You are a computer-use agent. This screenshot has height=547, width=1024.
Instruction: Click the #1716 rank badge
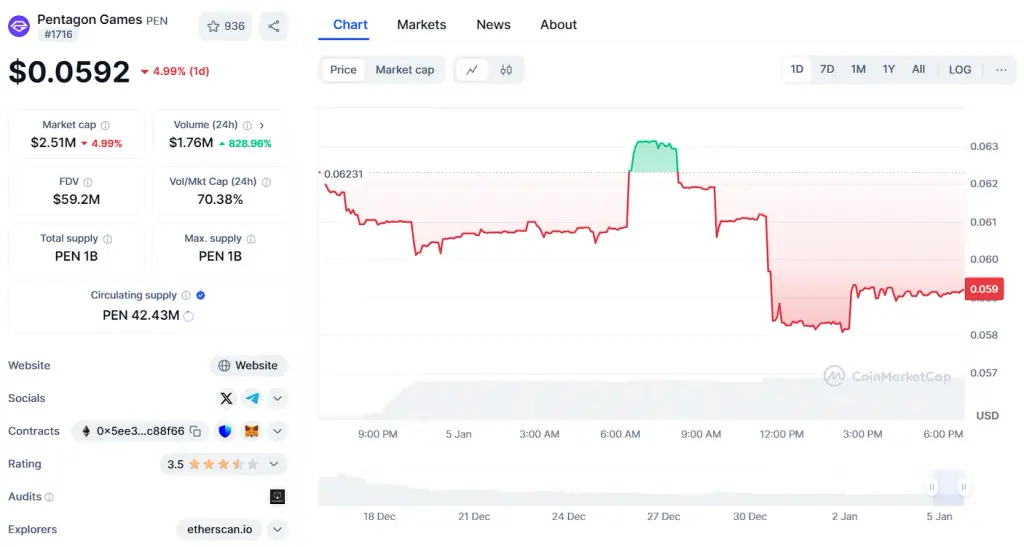(x=58, y=35)
